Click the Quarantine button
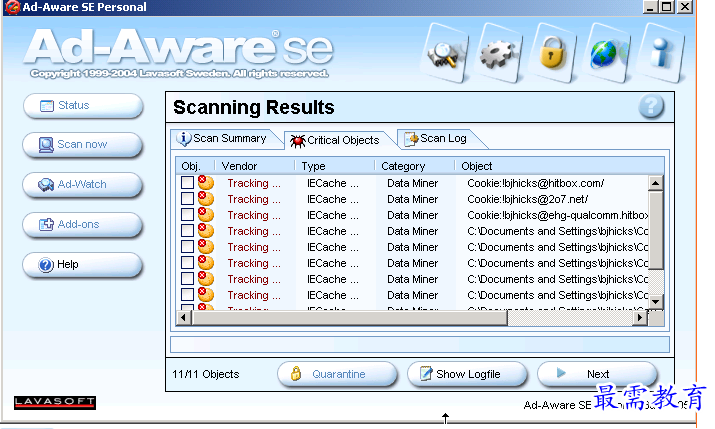 click(x=337, y=374)
